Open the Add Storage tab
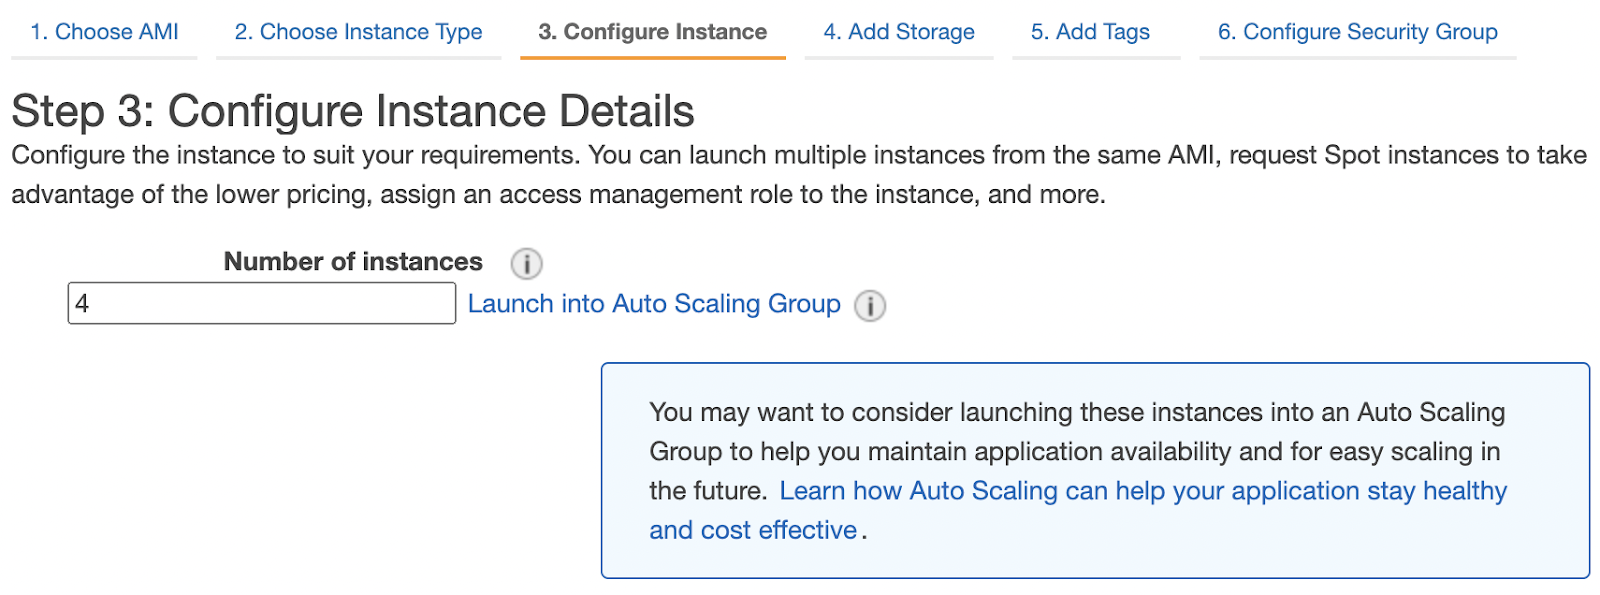This screenshot has width=1600, height=595. (x=898, y=32)
